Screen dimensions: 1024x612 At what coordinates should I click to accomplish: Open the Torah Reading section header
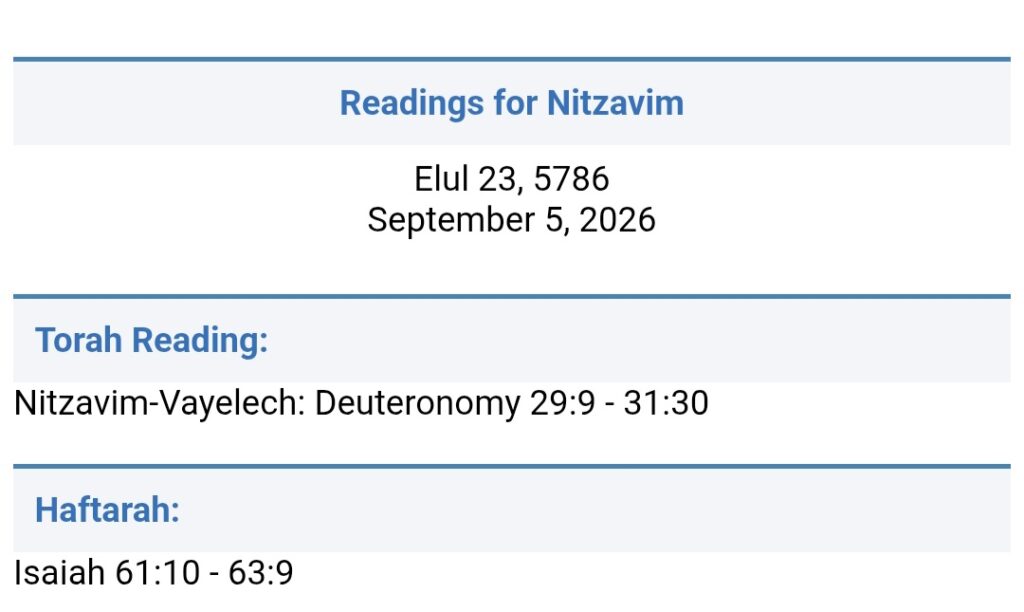152,340
